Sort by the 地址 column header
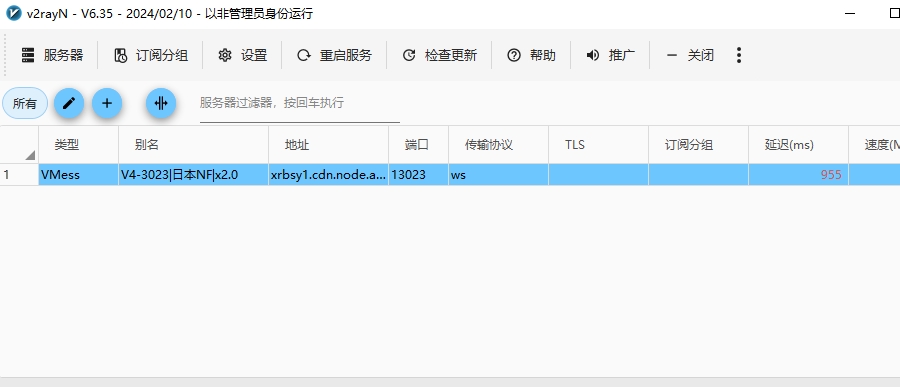The image size is (900, 387). (x=329, y=145)
